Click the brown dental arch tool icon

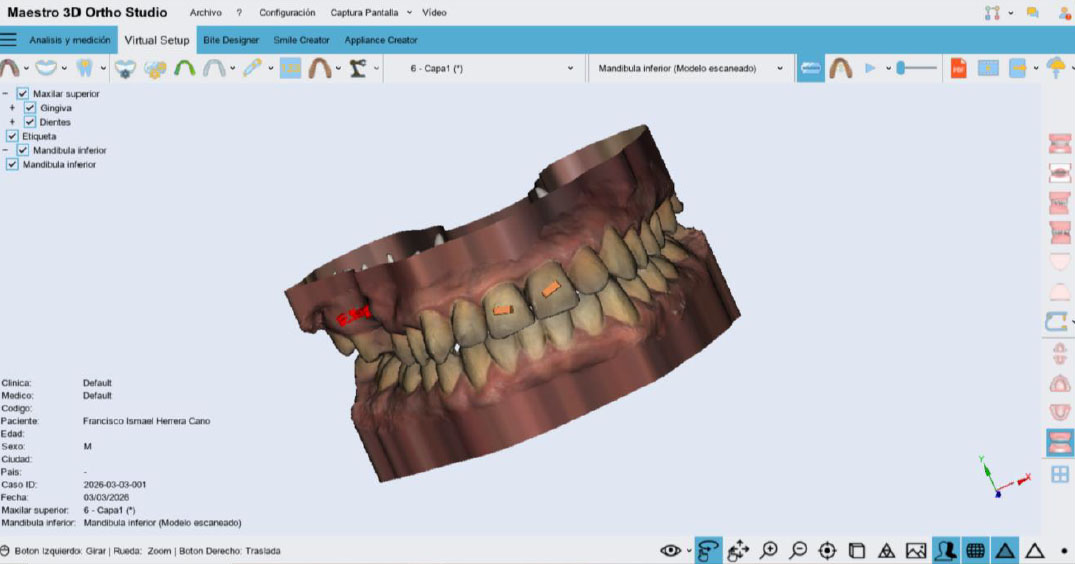(x=10, y=68)
